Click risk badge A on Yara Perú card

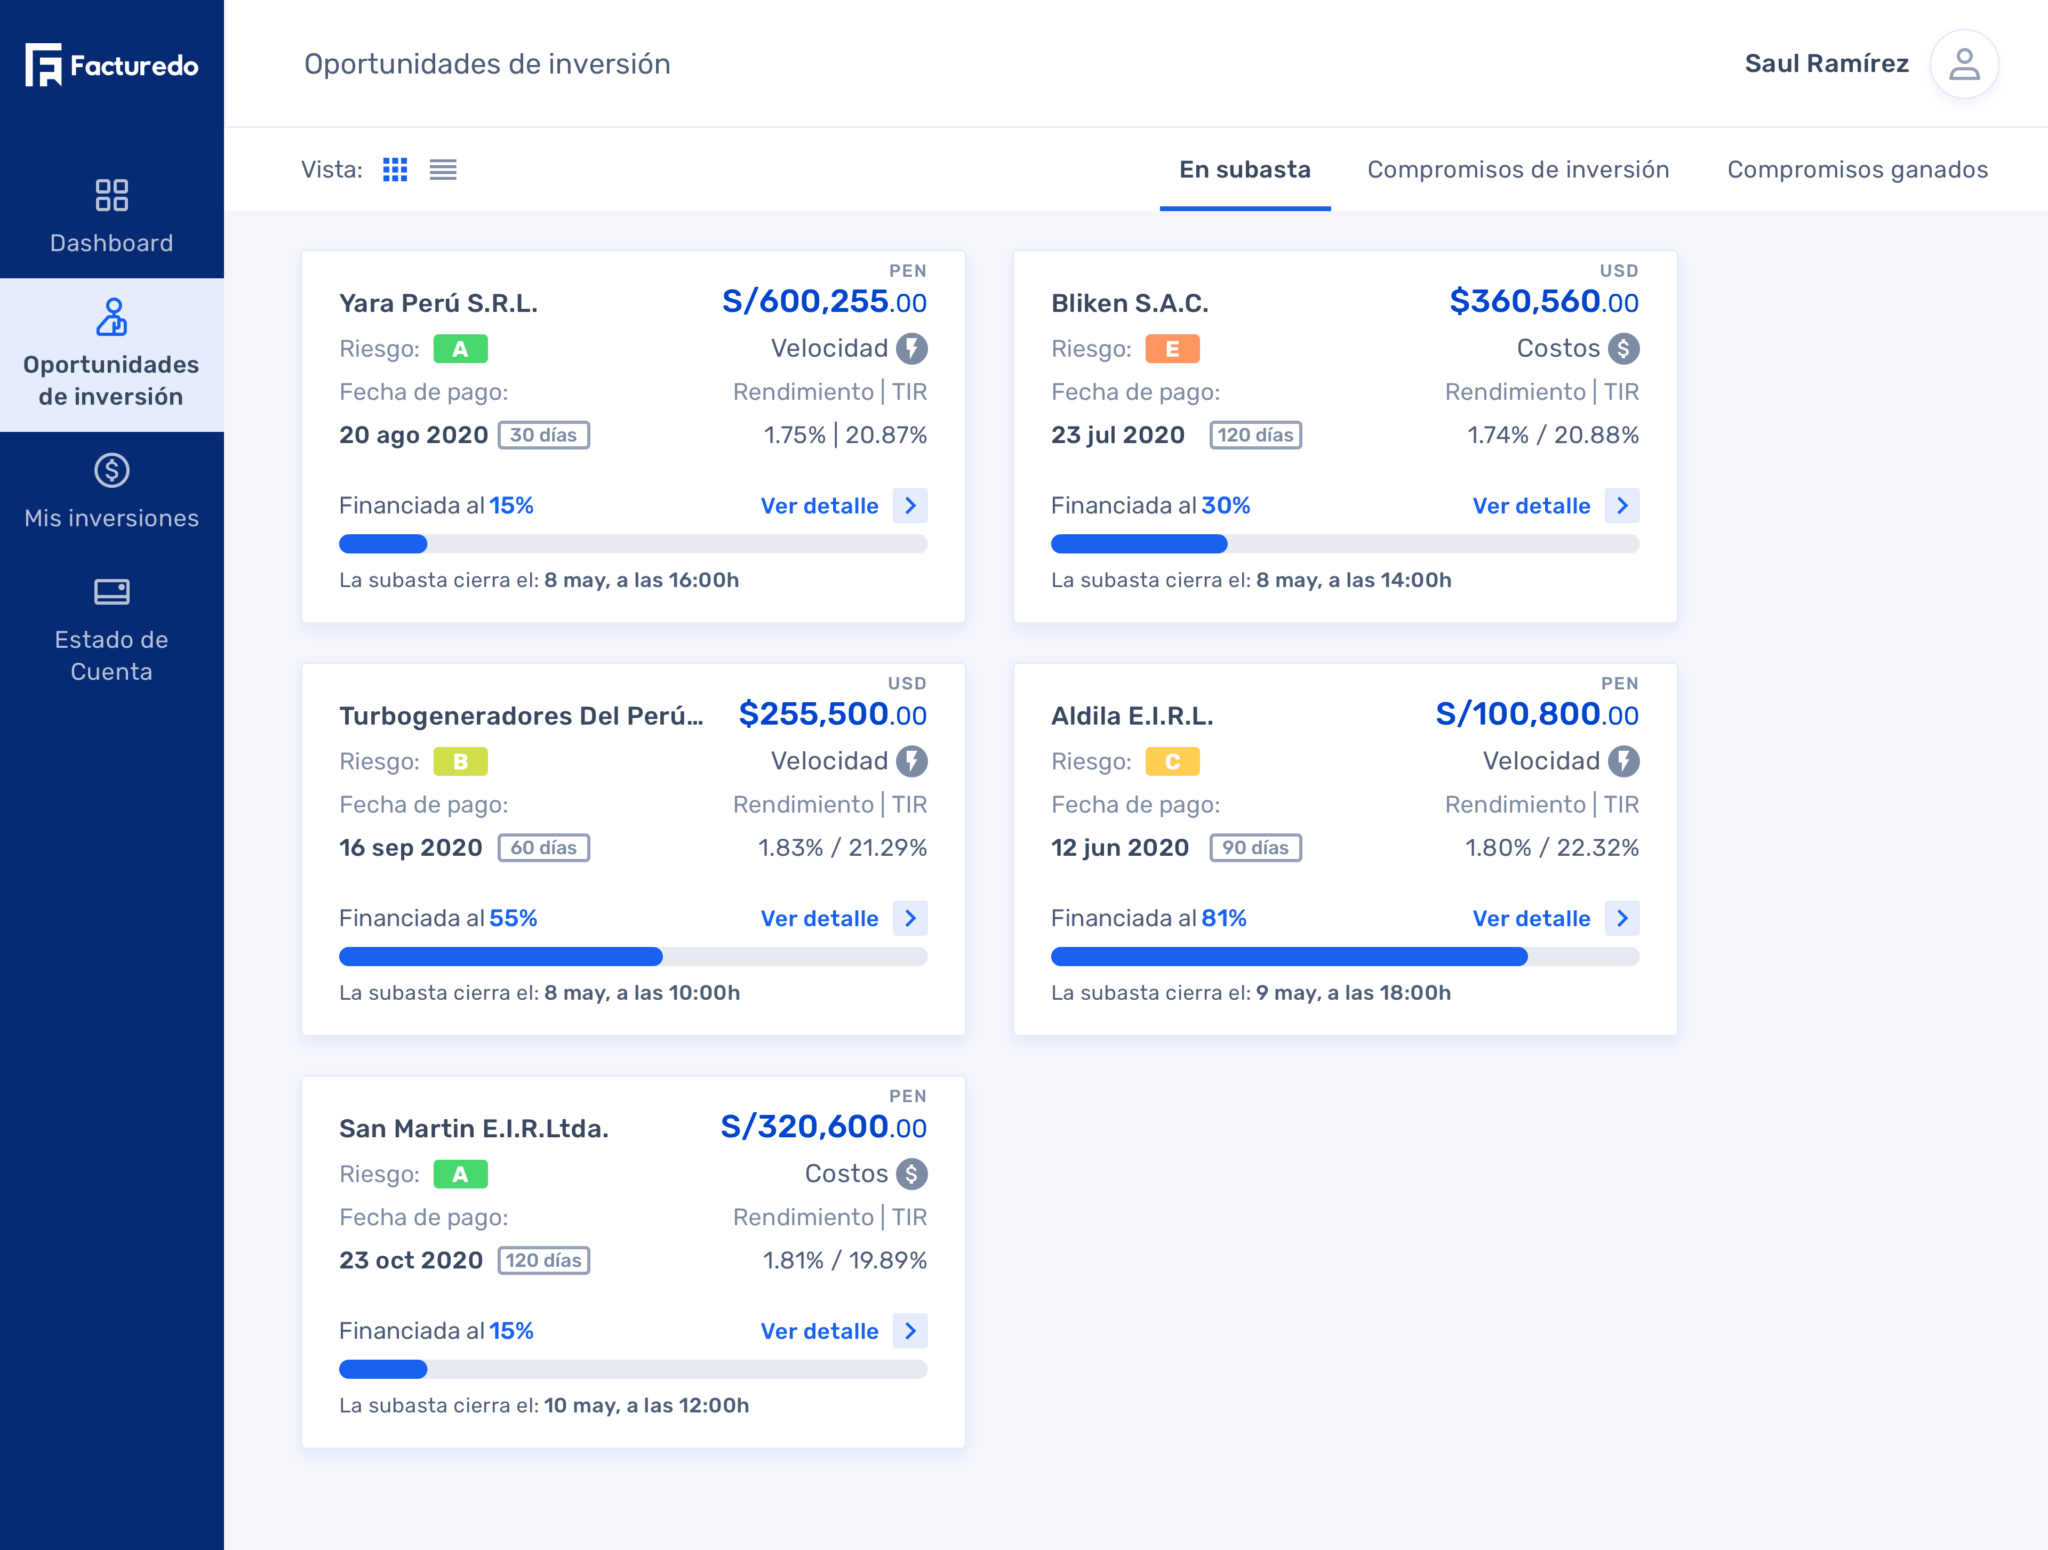460,349
